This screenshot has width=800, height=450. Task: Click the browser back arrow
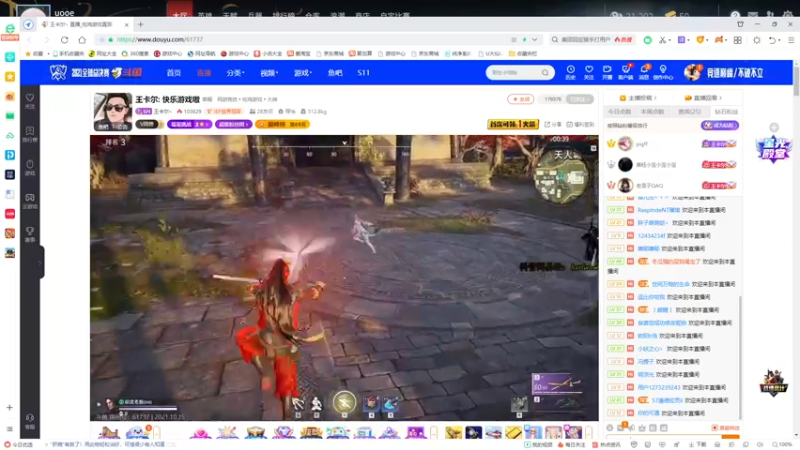[x=30, y=39]
